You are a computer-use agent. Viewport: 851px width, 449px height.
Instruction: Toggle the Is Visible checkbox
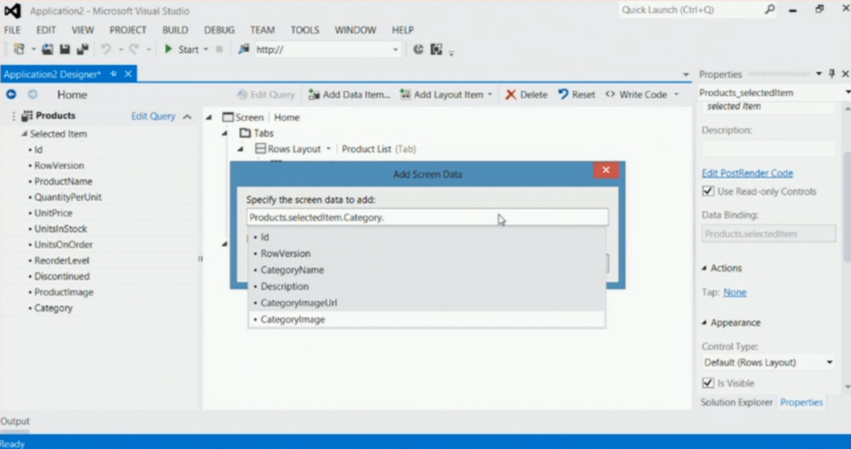click(708, 383)
